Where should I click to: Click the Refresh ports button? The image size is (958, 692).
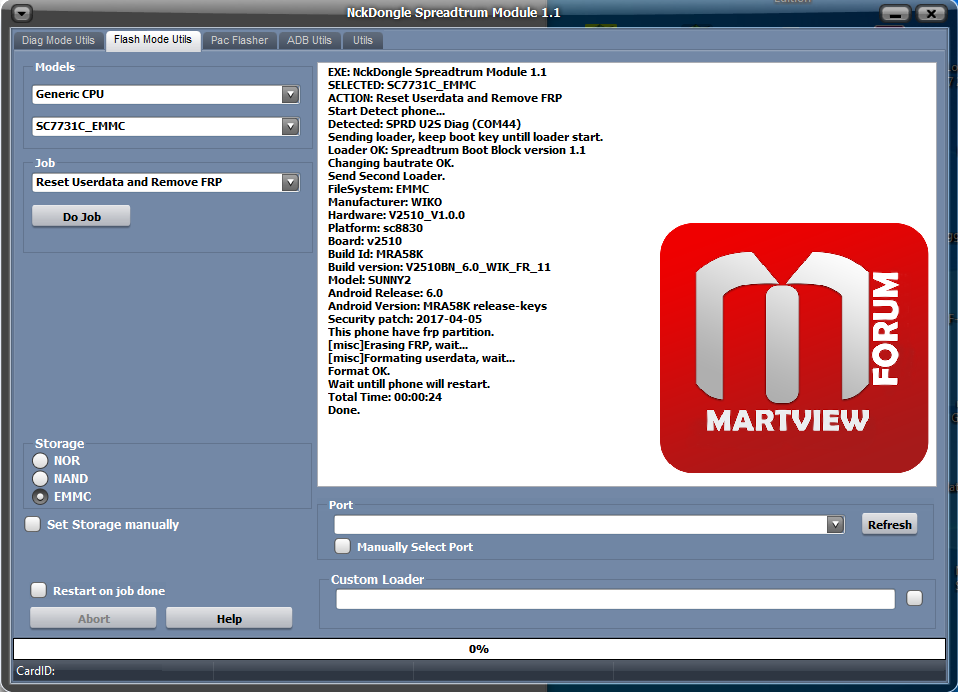coord(890,525)
